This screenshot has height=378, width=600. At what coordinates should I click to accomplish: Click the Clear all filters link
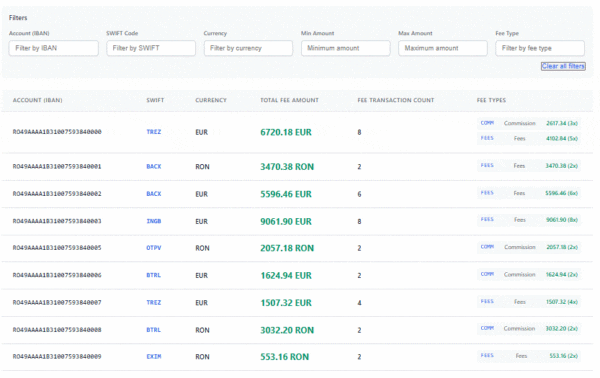tap(563, 66)
